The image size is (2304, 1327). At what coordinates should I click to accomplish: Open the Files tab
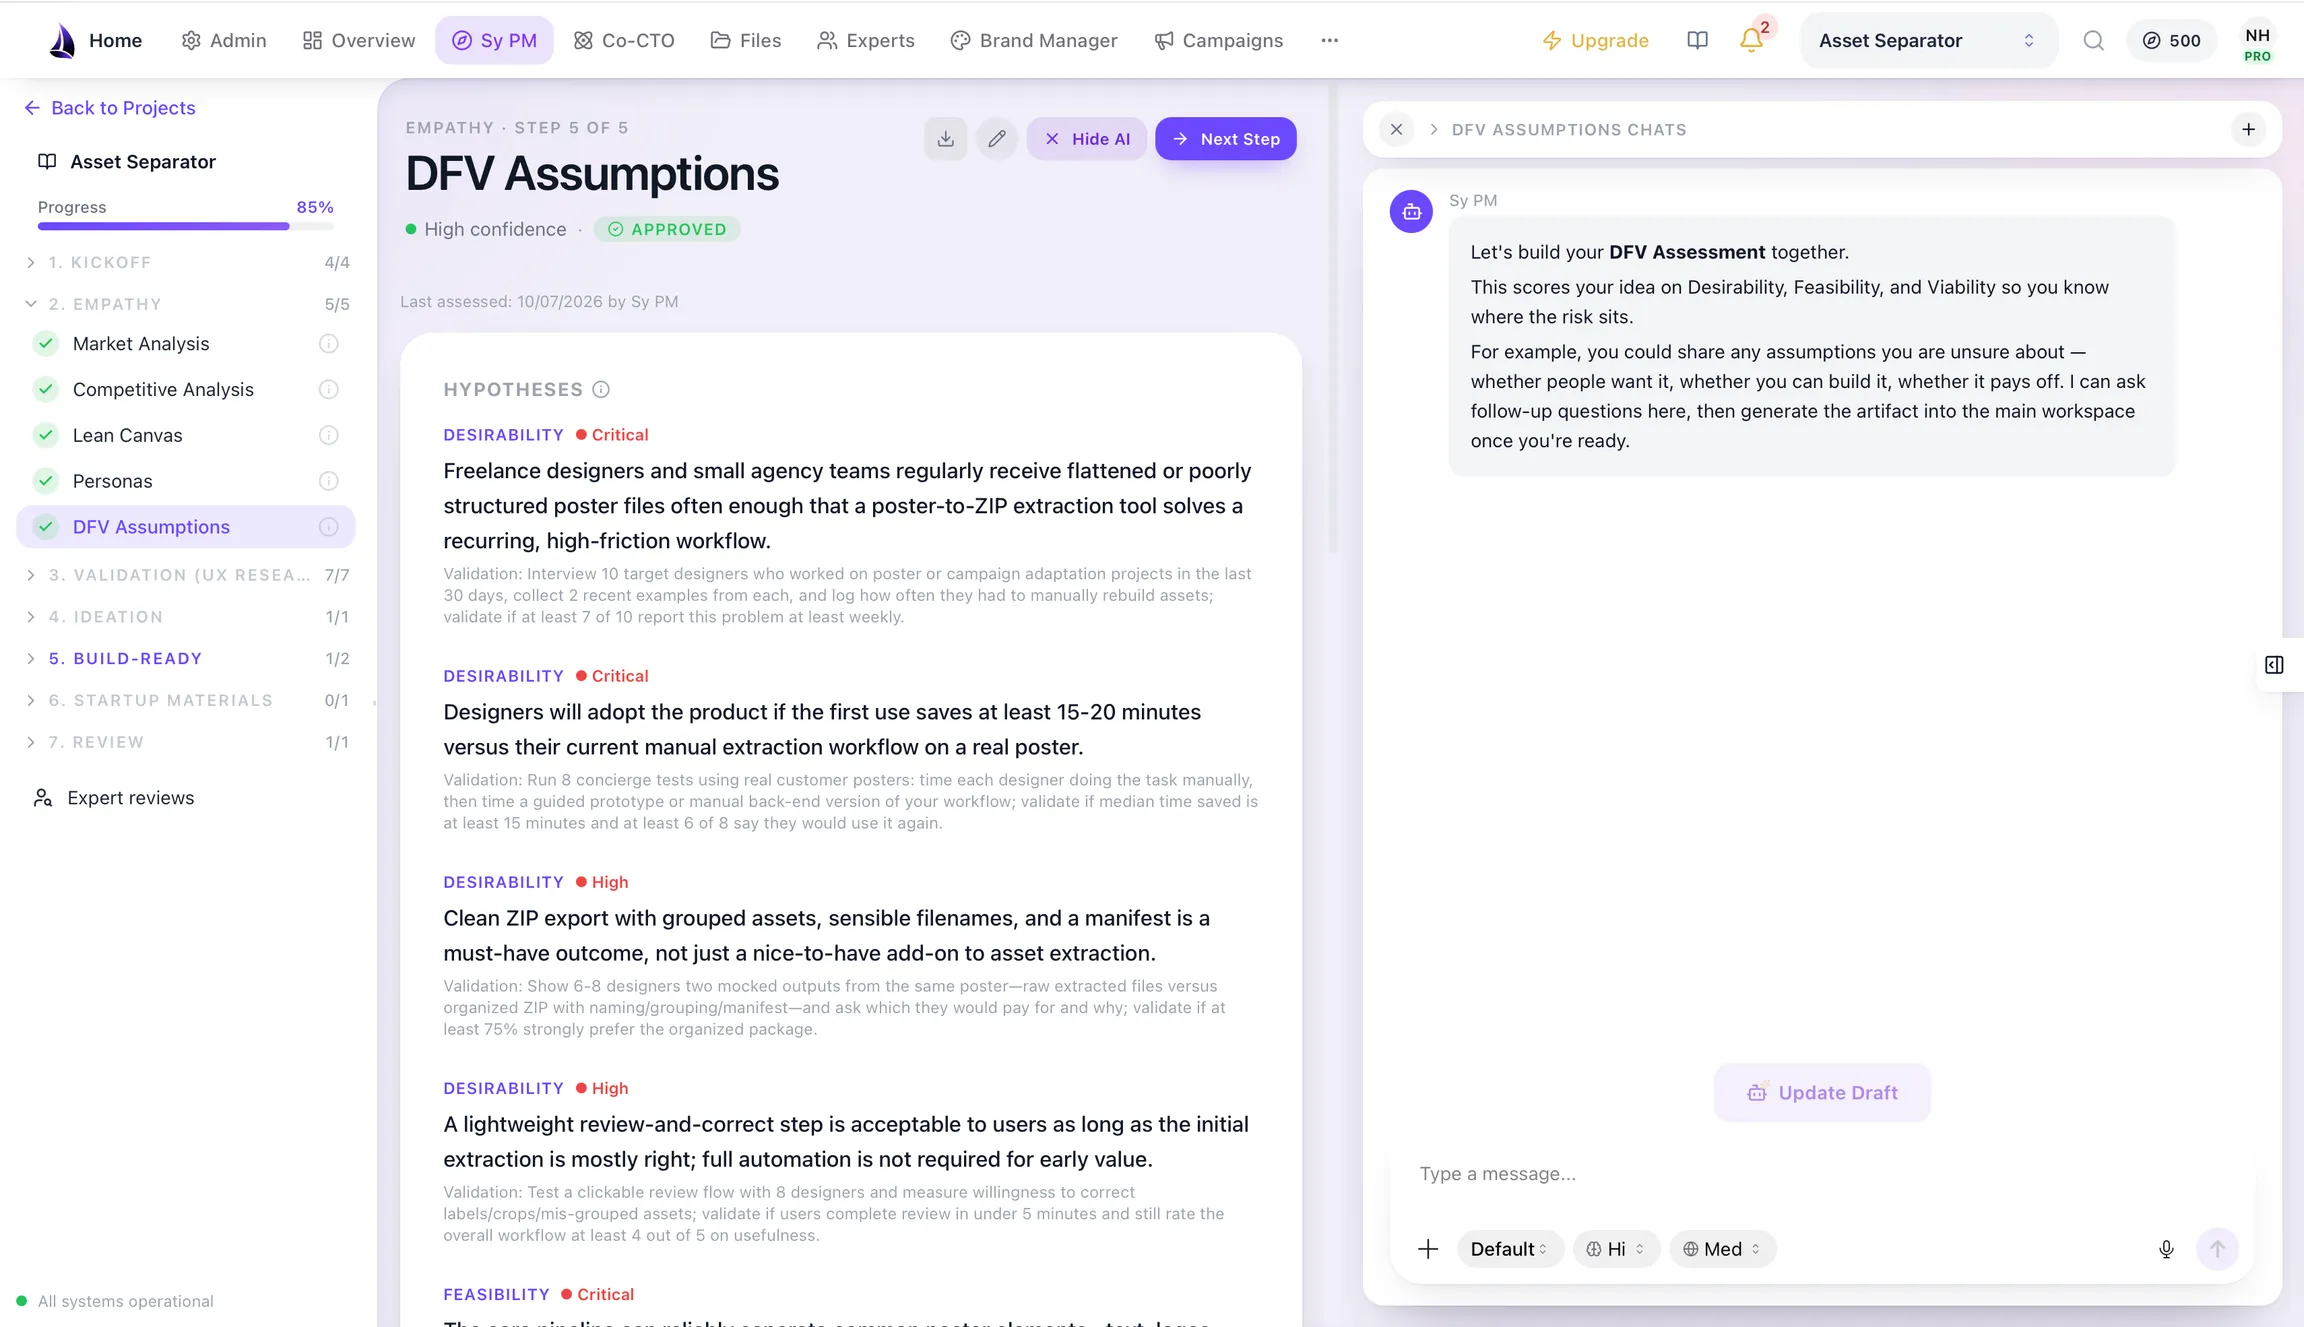tap(746, 41)
